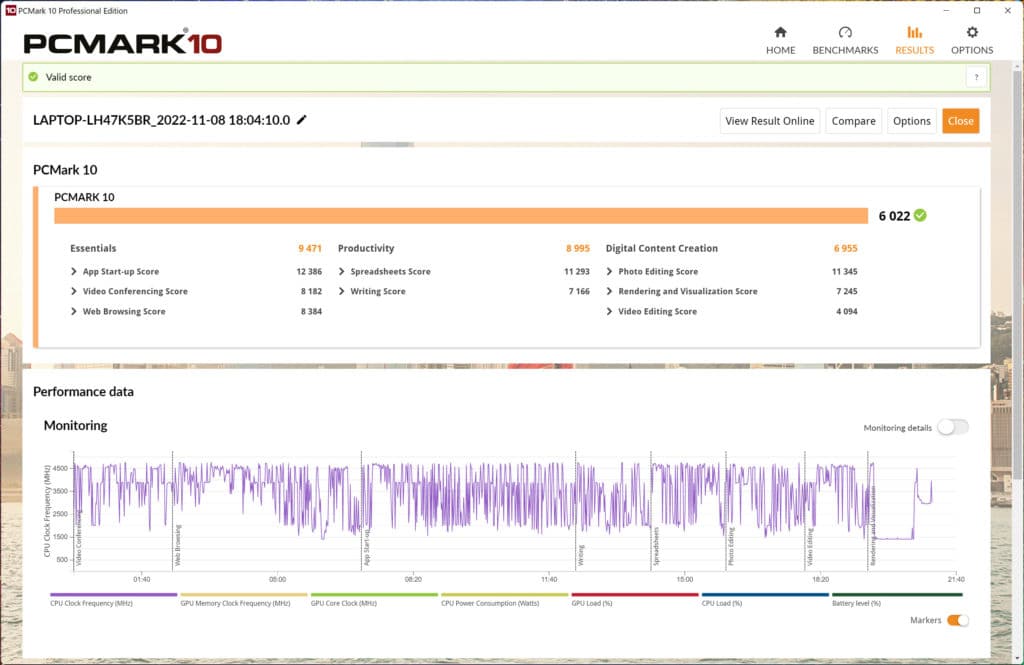Click the View Result Online button
This screenshot has width=1024, height=665.
(x=769, y=121)
